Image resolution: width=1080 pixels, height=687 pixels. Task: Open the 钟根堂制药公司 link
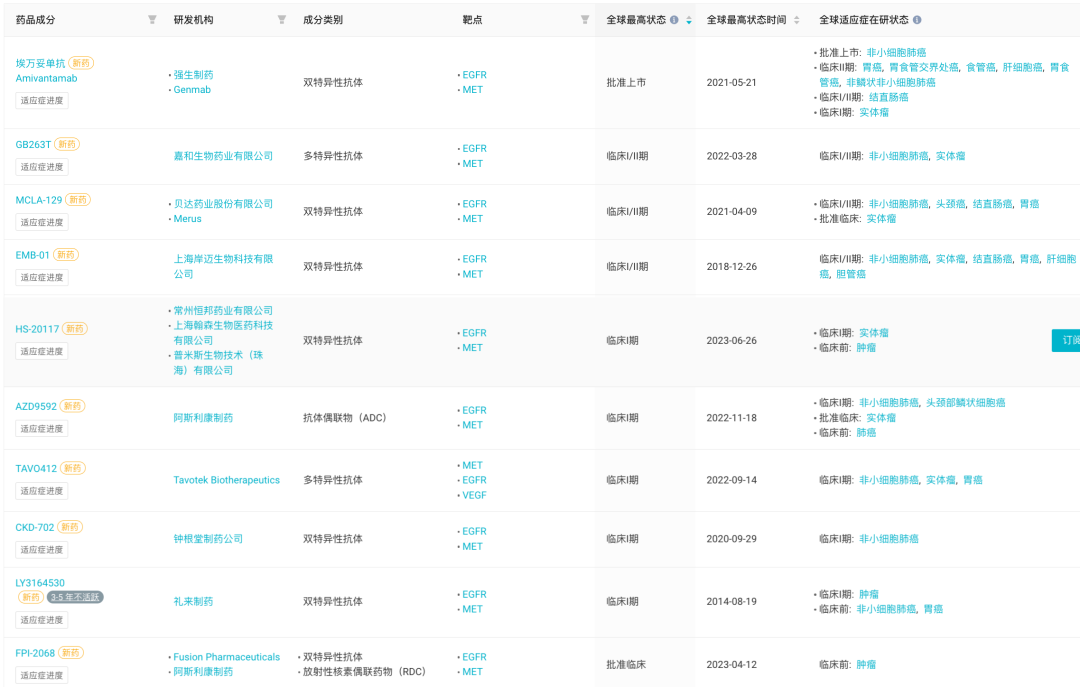pyautogui.click(x=208, y=539)
